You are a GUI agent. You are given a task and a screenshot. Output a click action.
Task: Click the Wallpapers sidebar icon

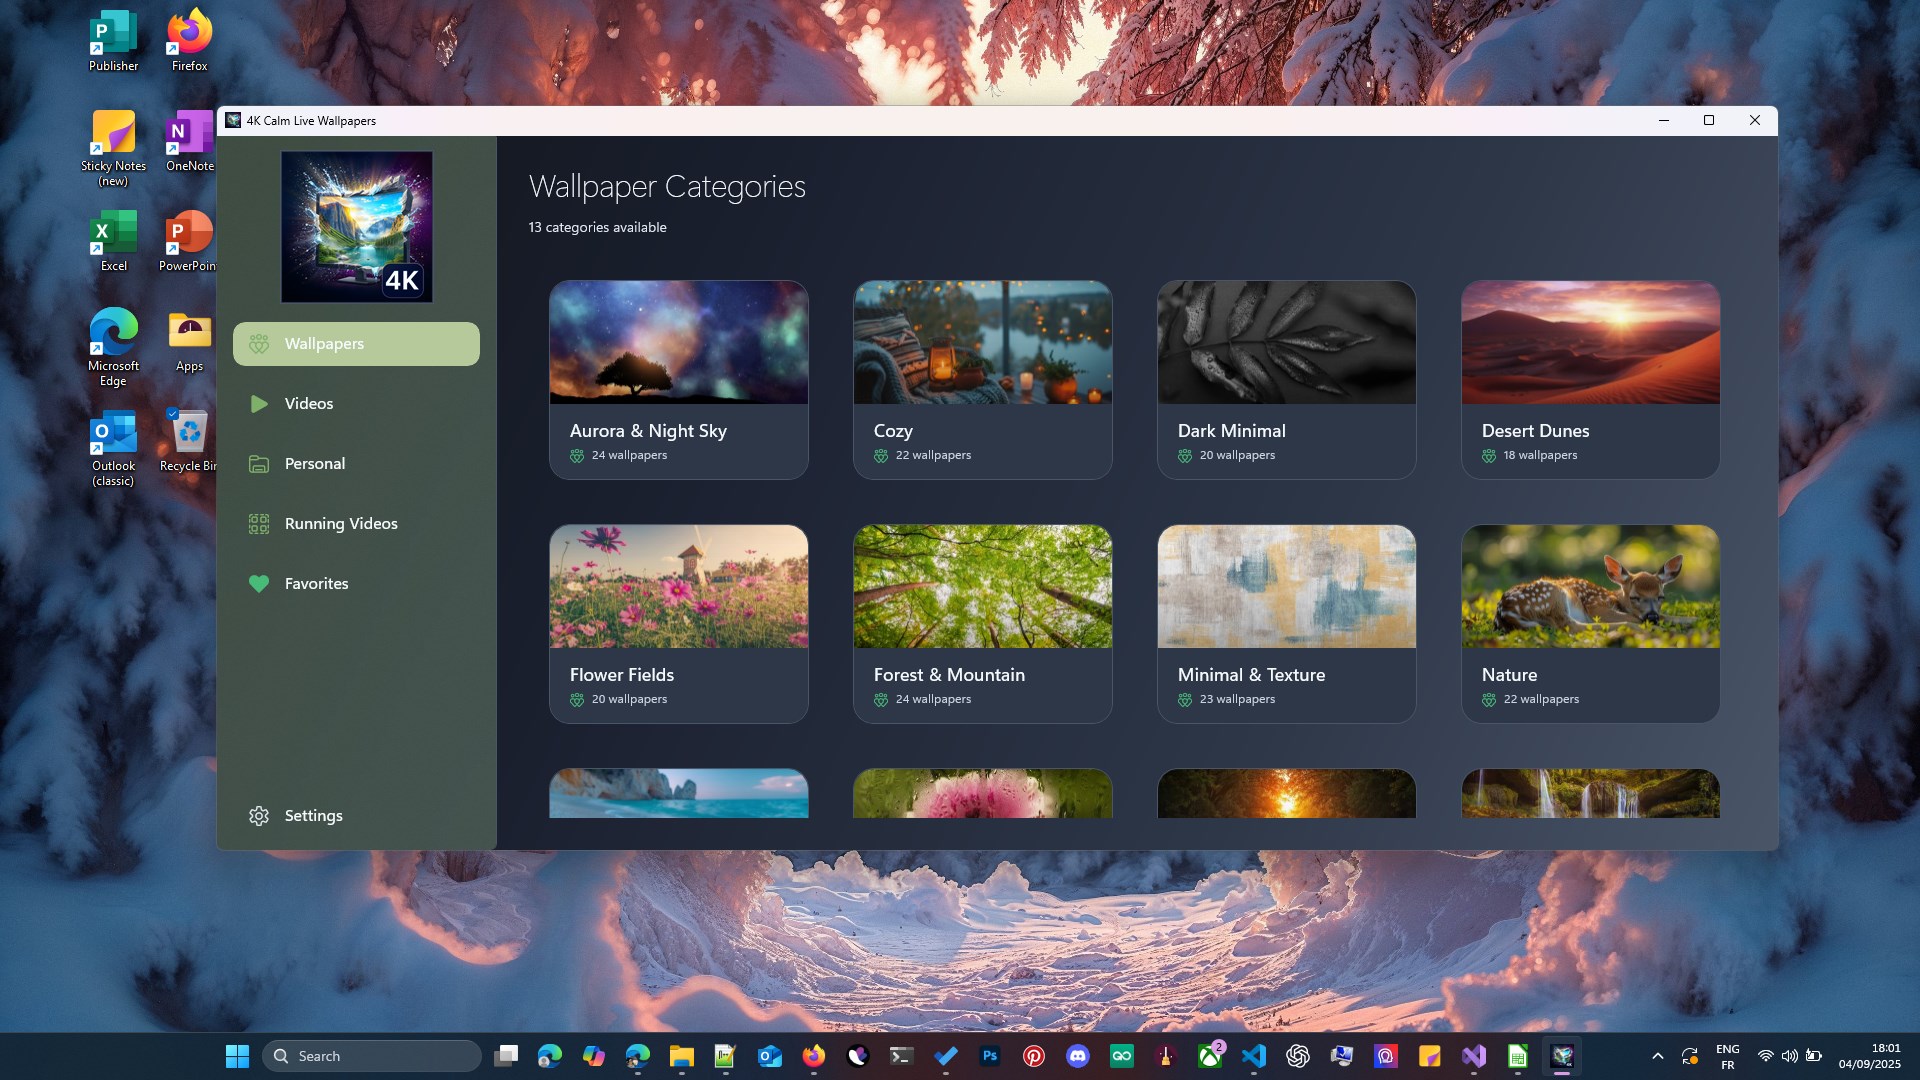click(x=259, y=344)
